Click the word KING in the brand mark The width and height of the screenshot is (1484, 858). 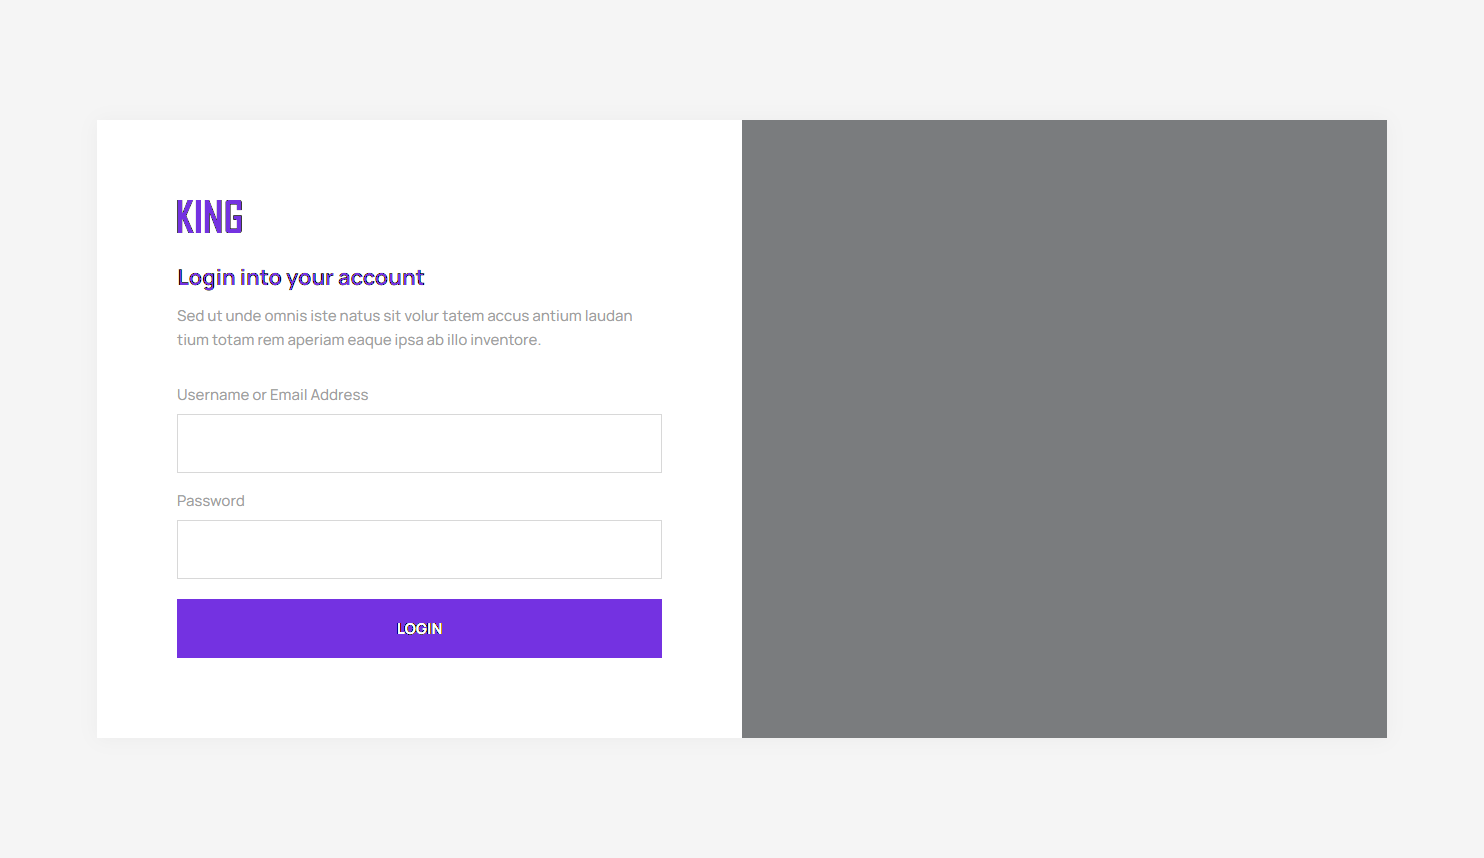pyautogui.click(x=209, y=216)
